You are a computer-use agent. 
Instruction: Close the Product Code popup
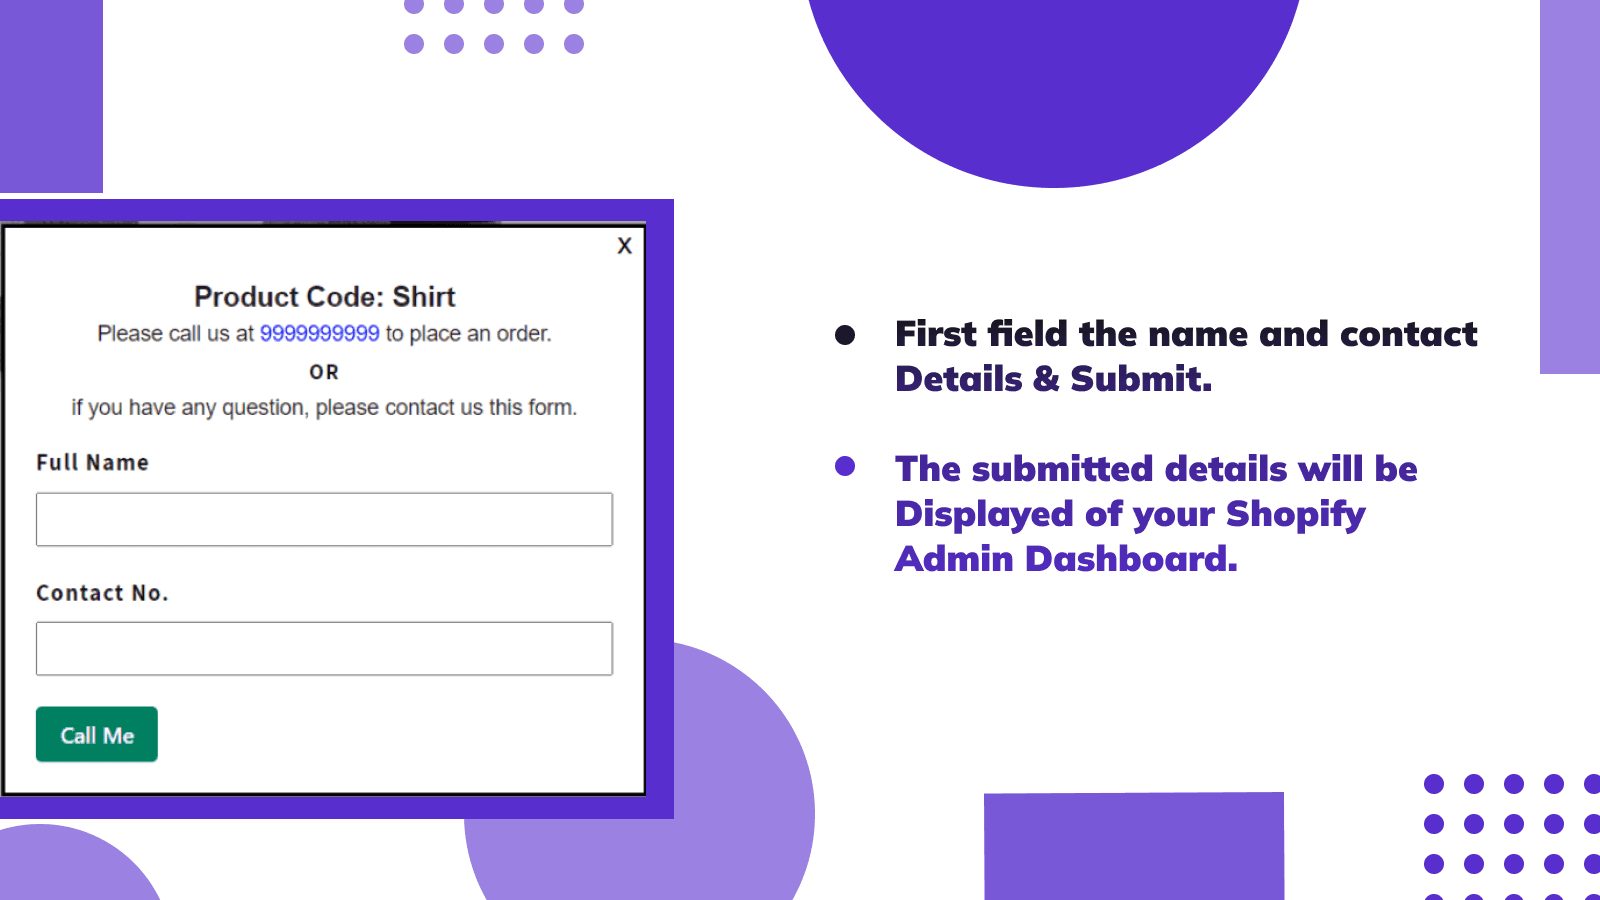(x=625, y=246)
